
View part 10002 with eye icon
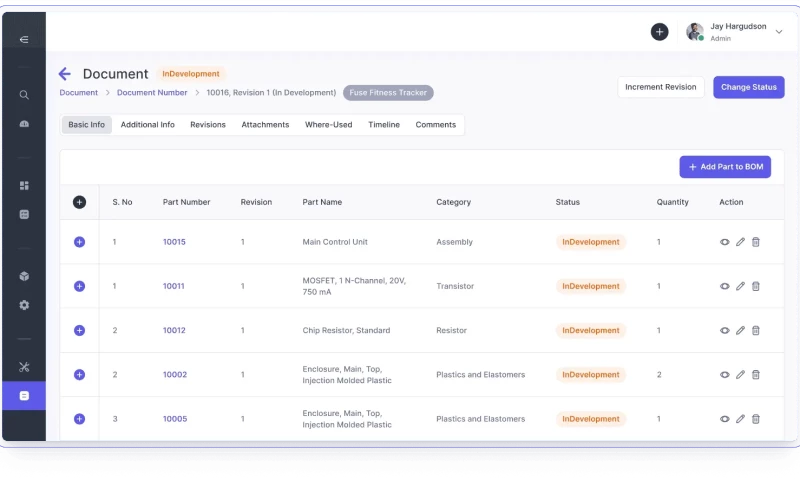click(x=724, y=374)
